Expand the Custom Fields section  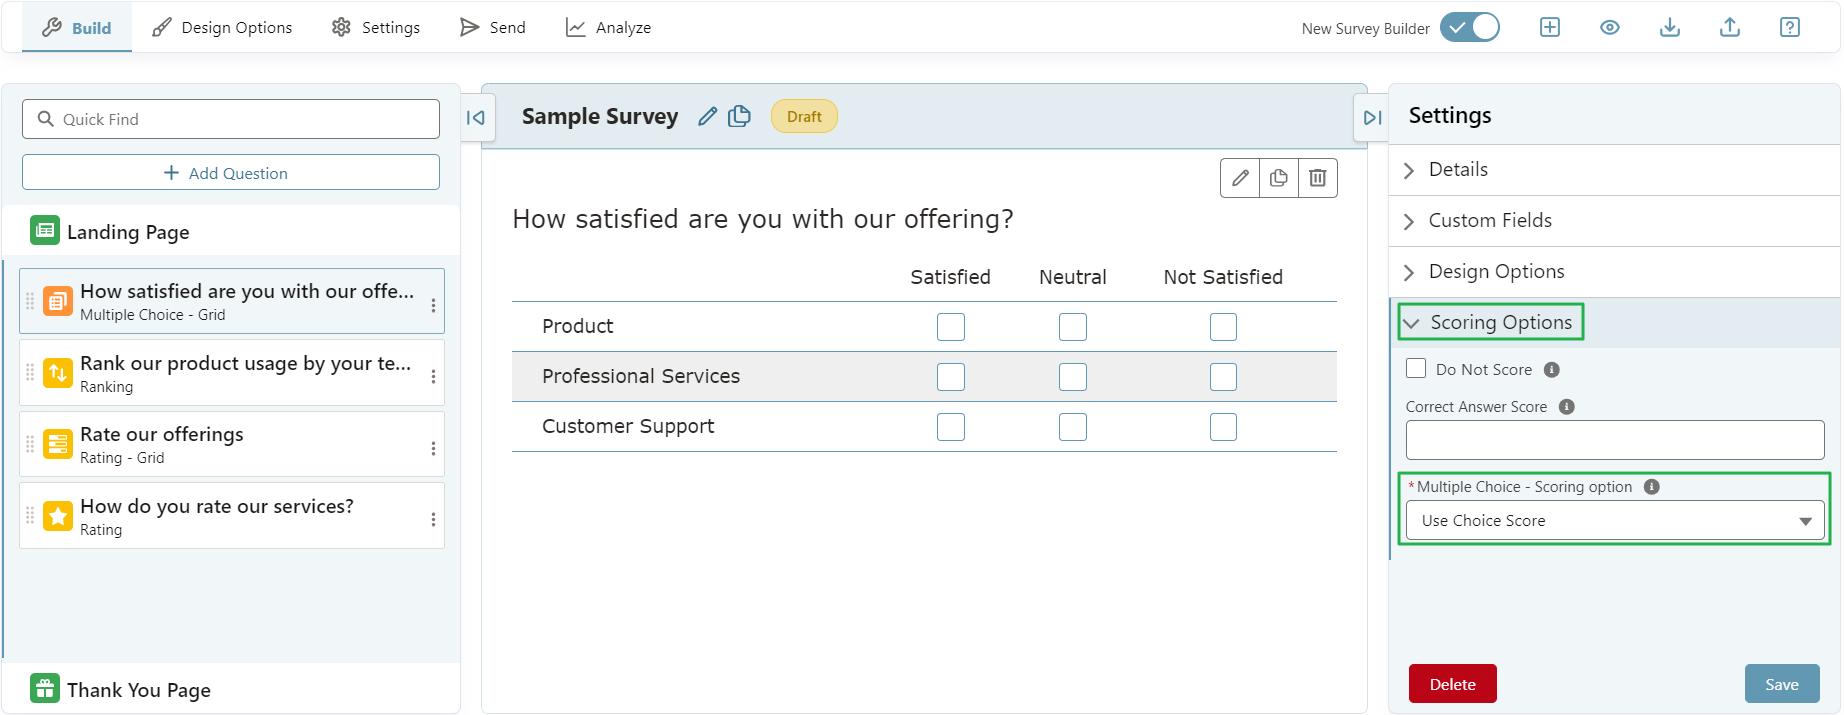click(1614, 221)
